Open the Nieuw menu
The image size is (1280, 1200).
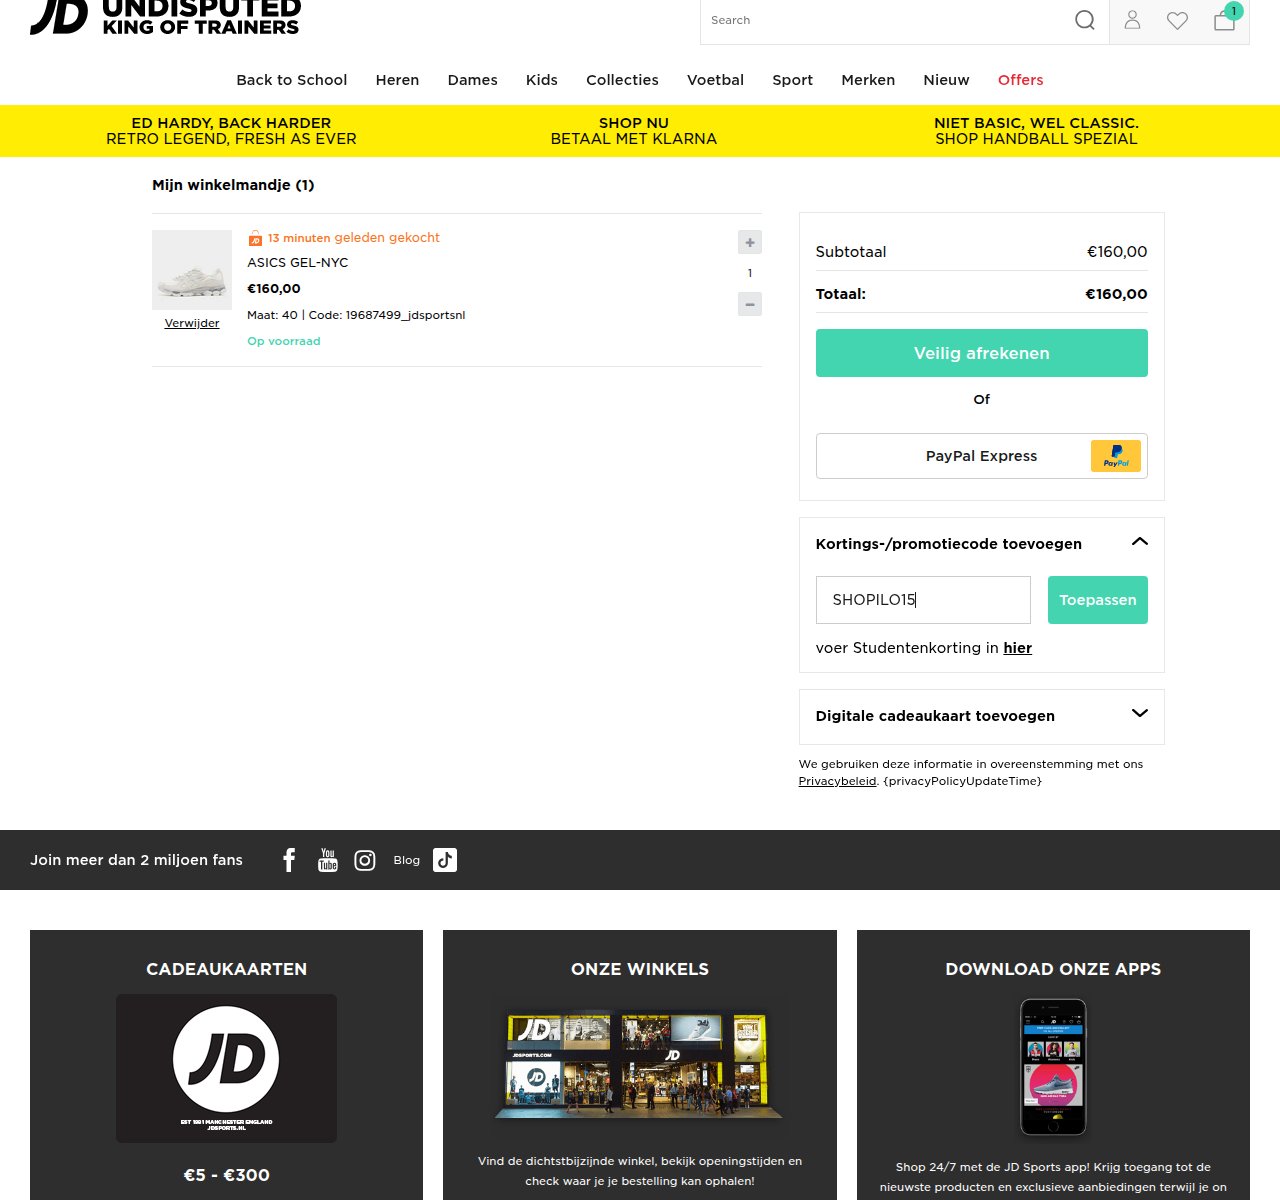pyautogui.click(x=946, y=80)
